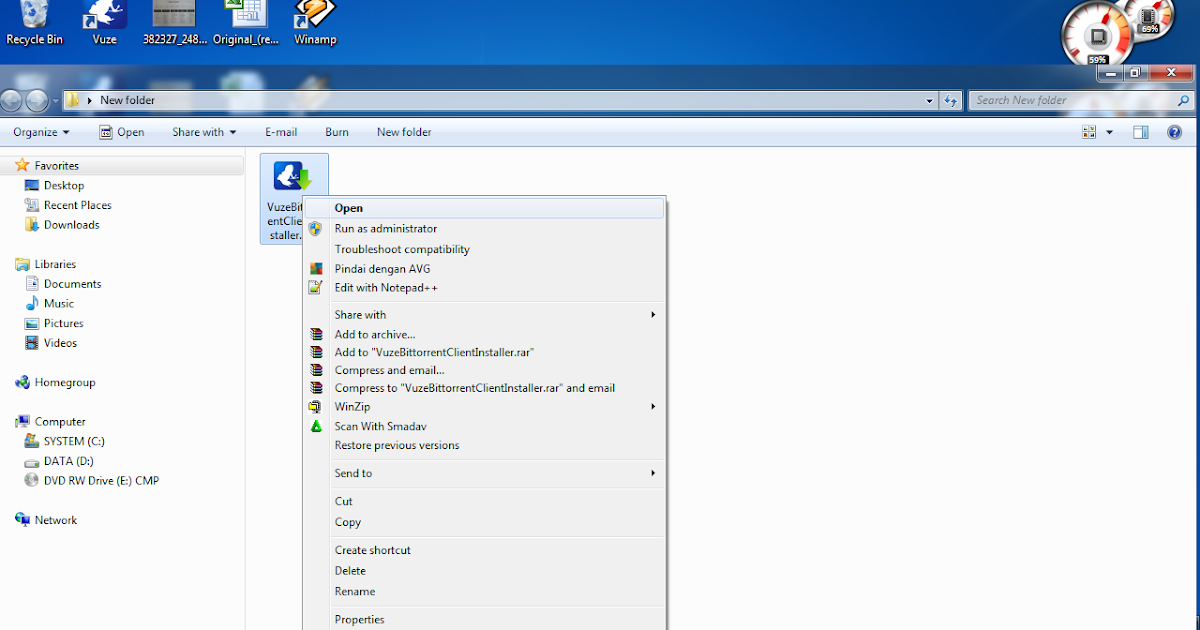The height and width of the screenshot is (630, 1200).
Task: Choose Add to "VuzeBittorrentClientInstaller.rar"
Action: (x=484, y=352)
